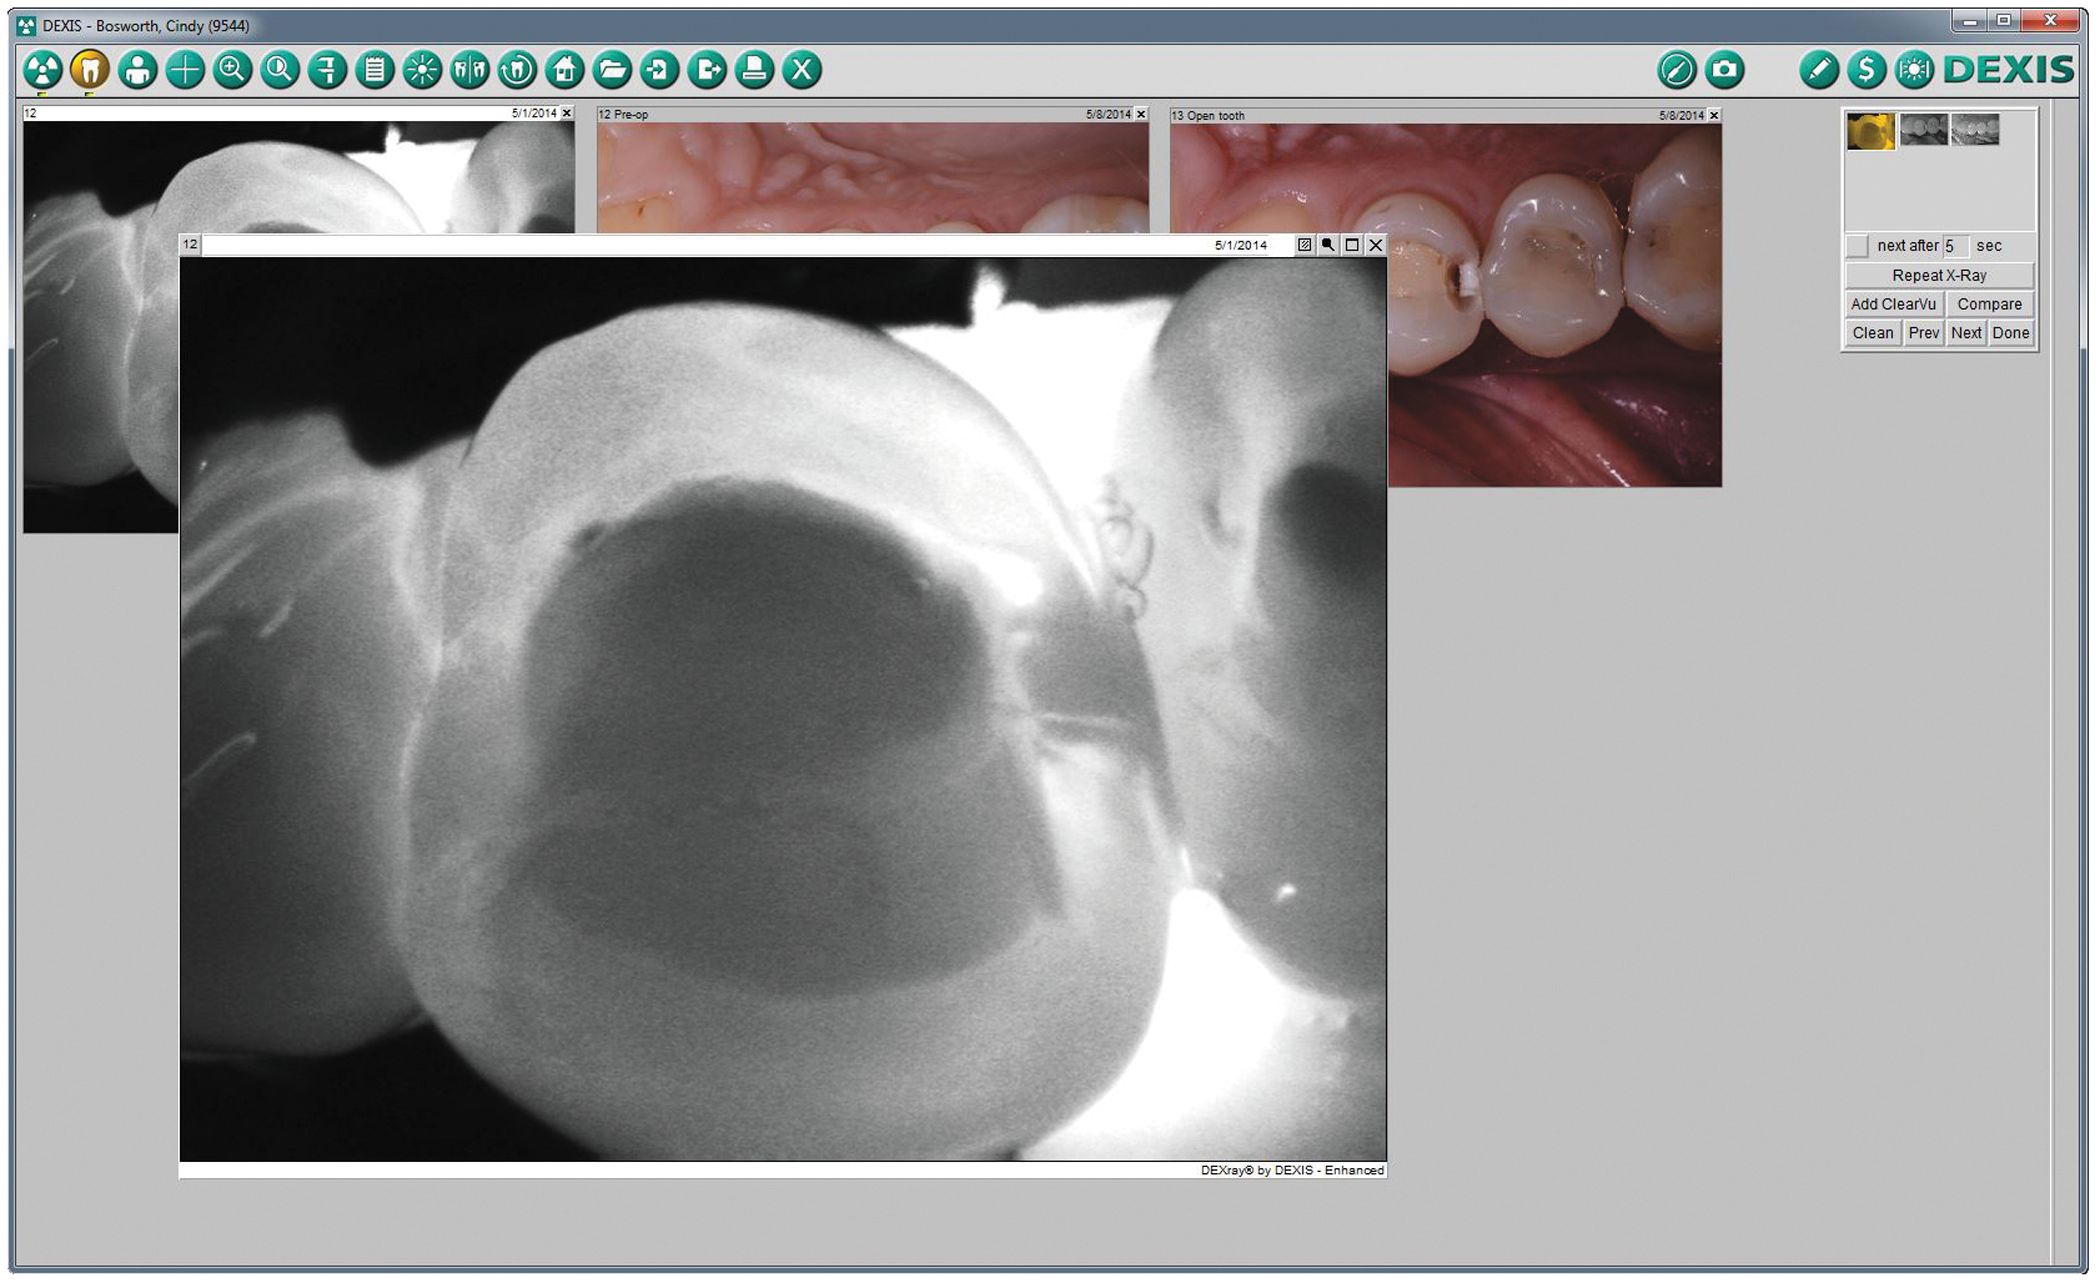Click the 'next after' seconds input field
The image size is (2100, 1283).
pos(1955,246)
